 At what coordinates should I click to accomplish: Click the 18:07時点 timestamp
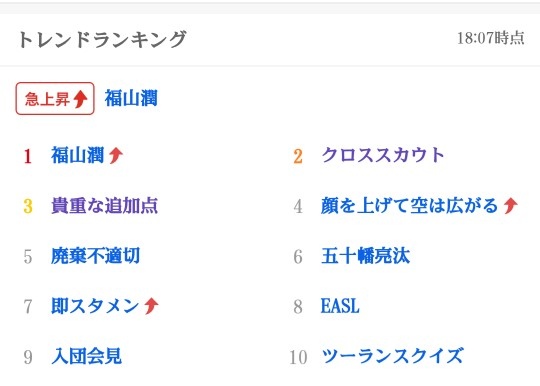[491, 38]
